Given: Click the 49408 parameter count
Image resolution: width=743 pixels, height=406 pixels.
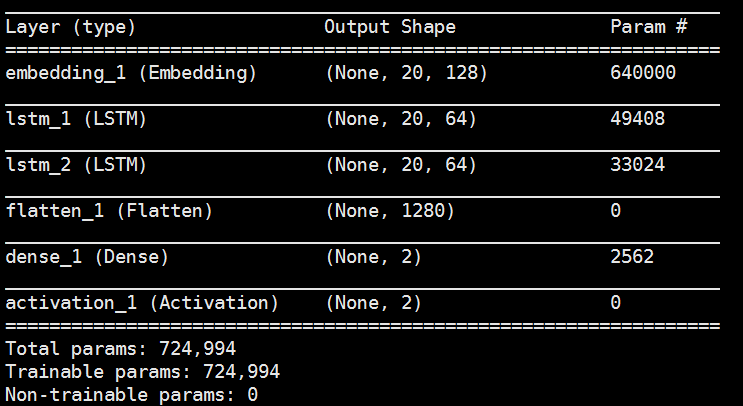Looking at the screenshot, I should [637, 119].
